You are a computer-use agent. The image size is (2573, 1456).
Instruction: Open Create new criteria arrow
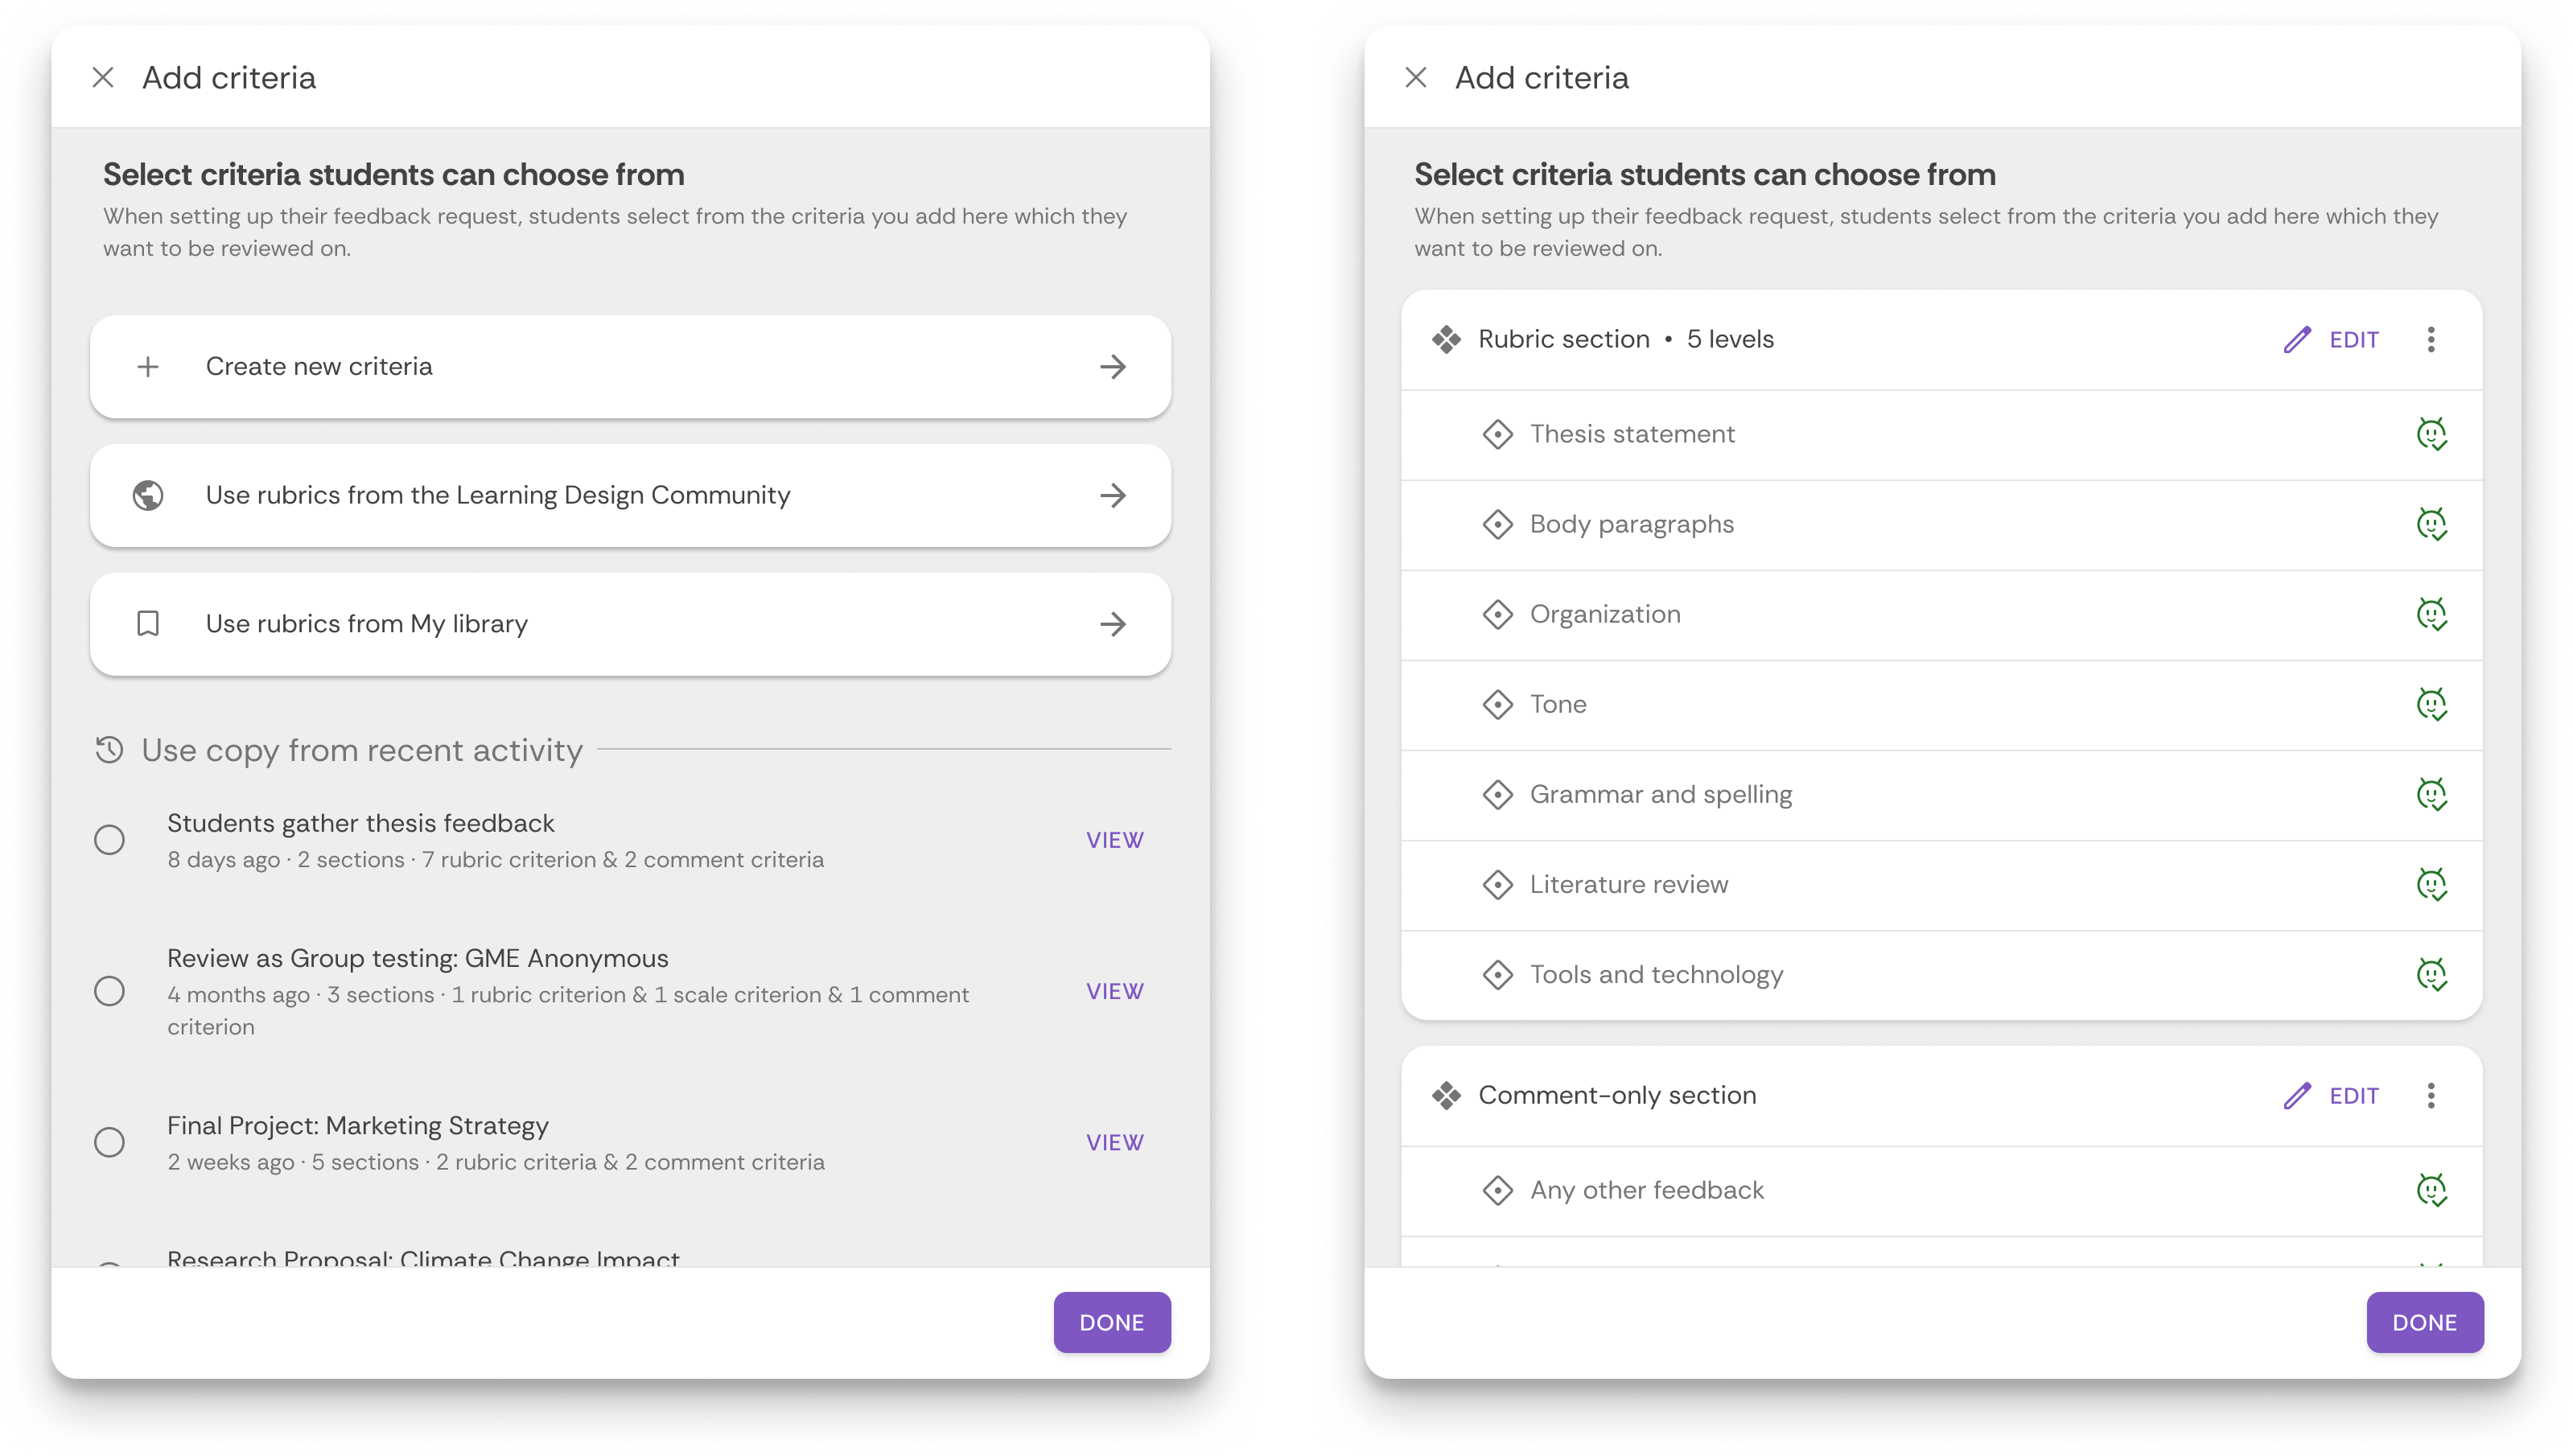click(x=1112, y=367)
